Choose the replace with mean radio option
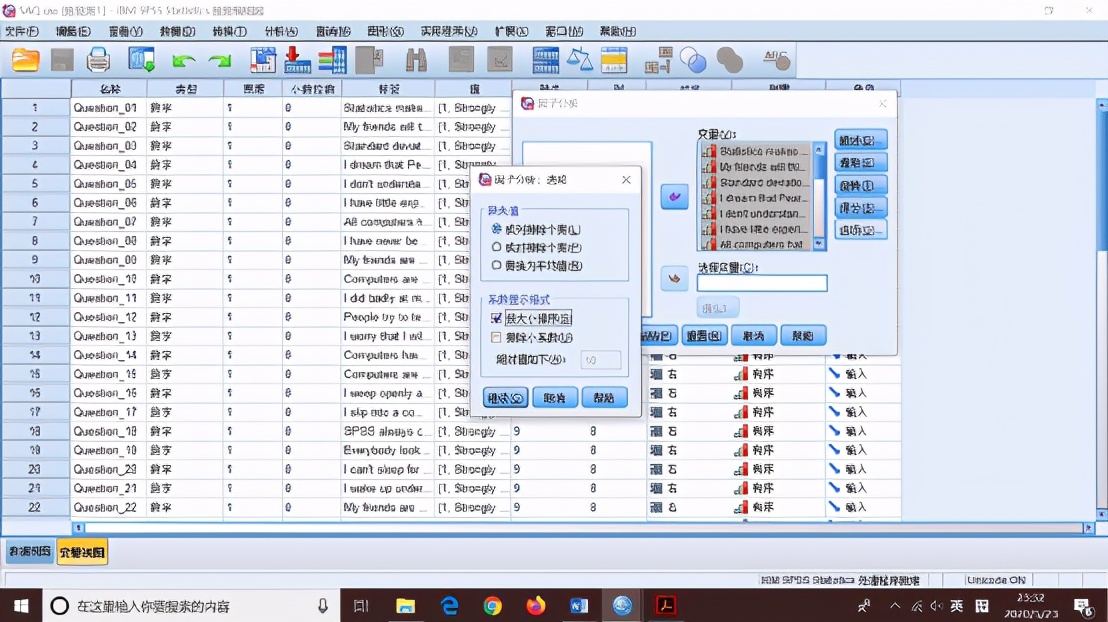The width and height of the screenshot is (1108, 622). pos(497,266)
